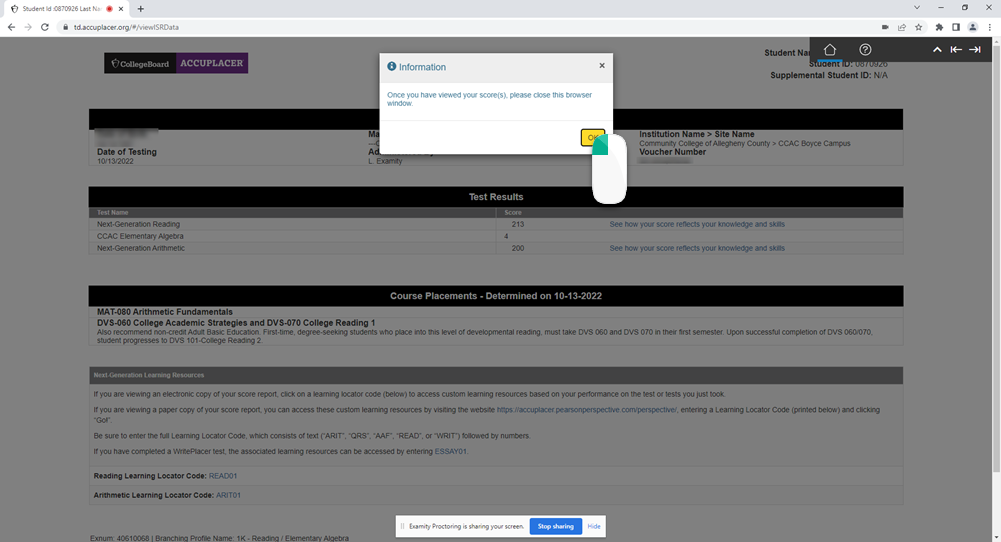Toggle the browser side panel icon

coord(956,27)
